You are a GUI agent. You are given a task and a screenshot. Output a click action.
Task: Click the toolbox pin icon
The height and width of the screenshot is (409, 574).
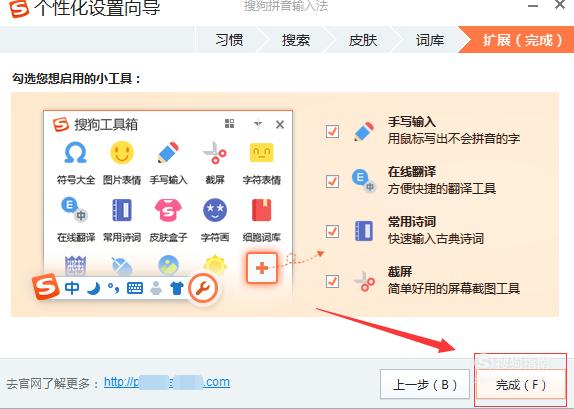[258, 124]
